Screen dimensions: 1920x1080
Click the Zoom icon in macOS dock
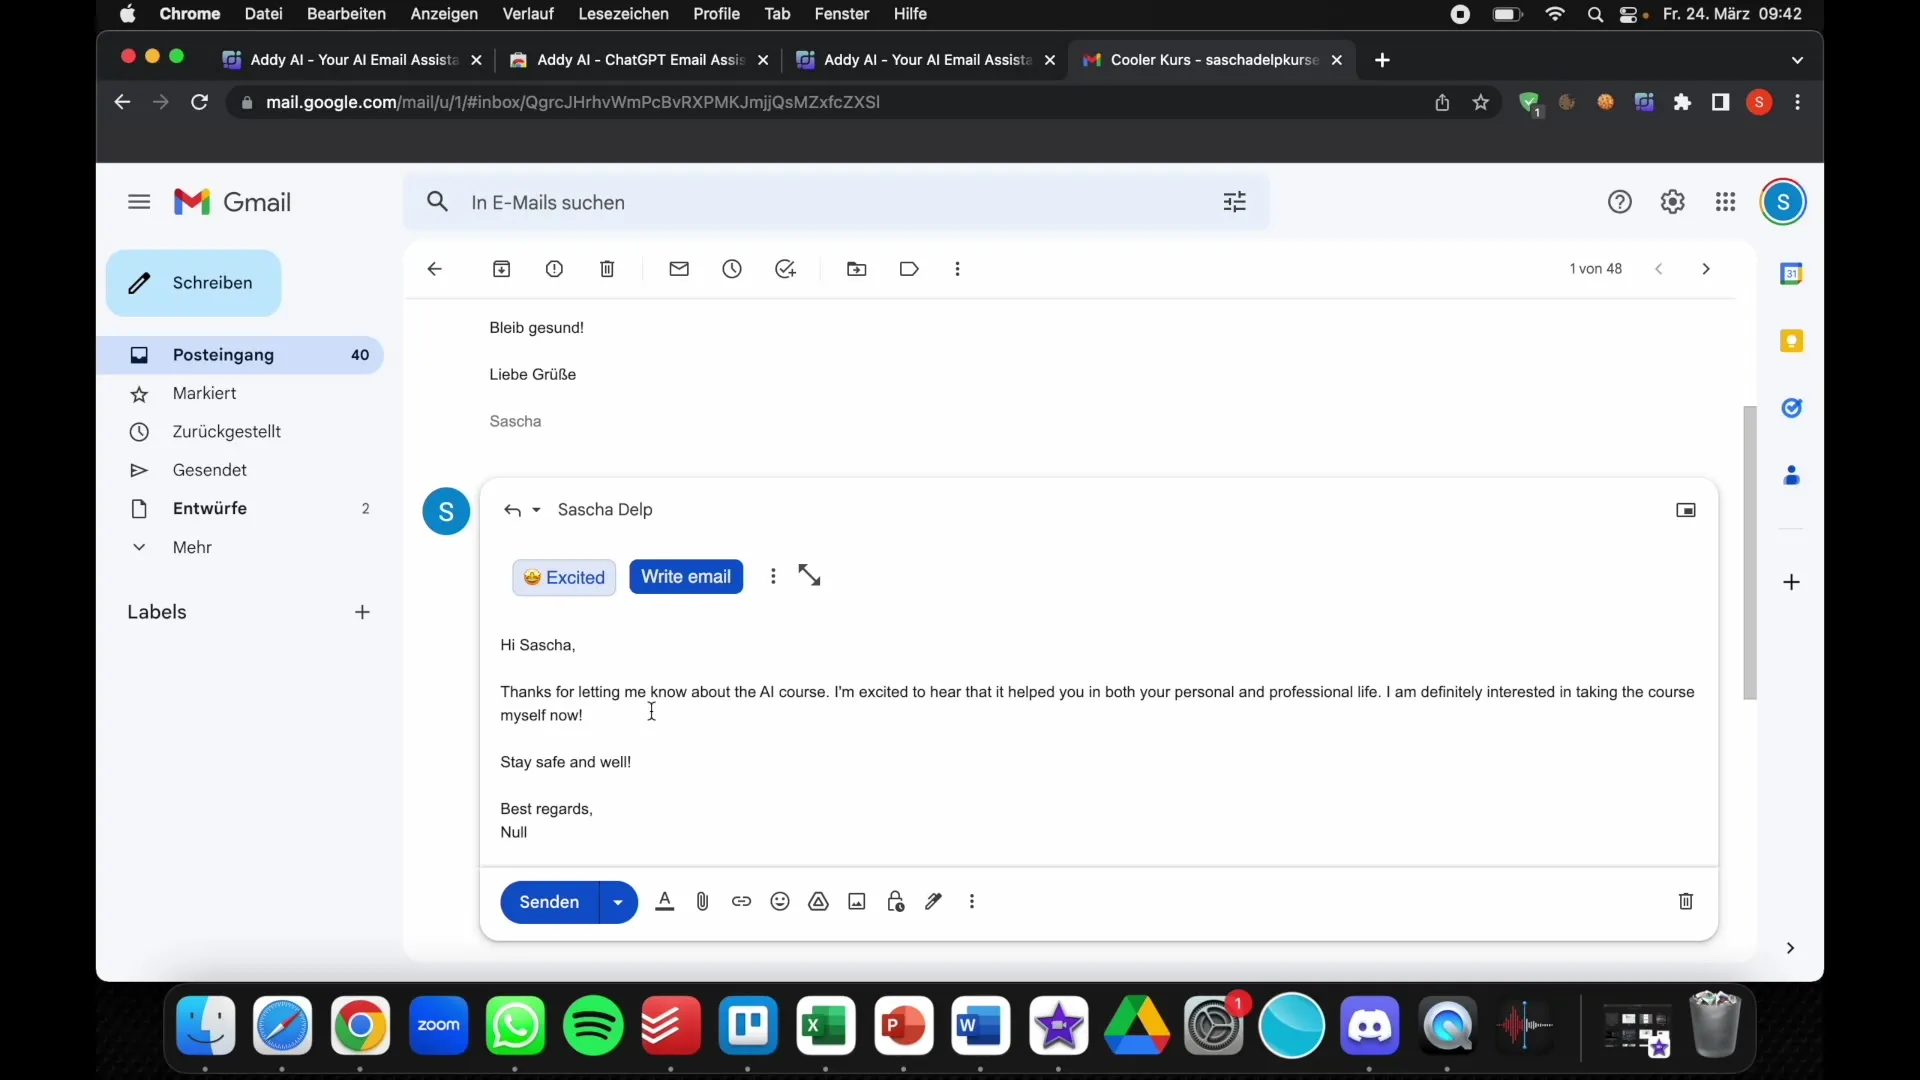(x=438, y=1025)
